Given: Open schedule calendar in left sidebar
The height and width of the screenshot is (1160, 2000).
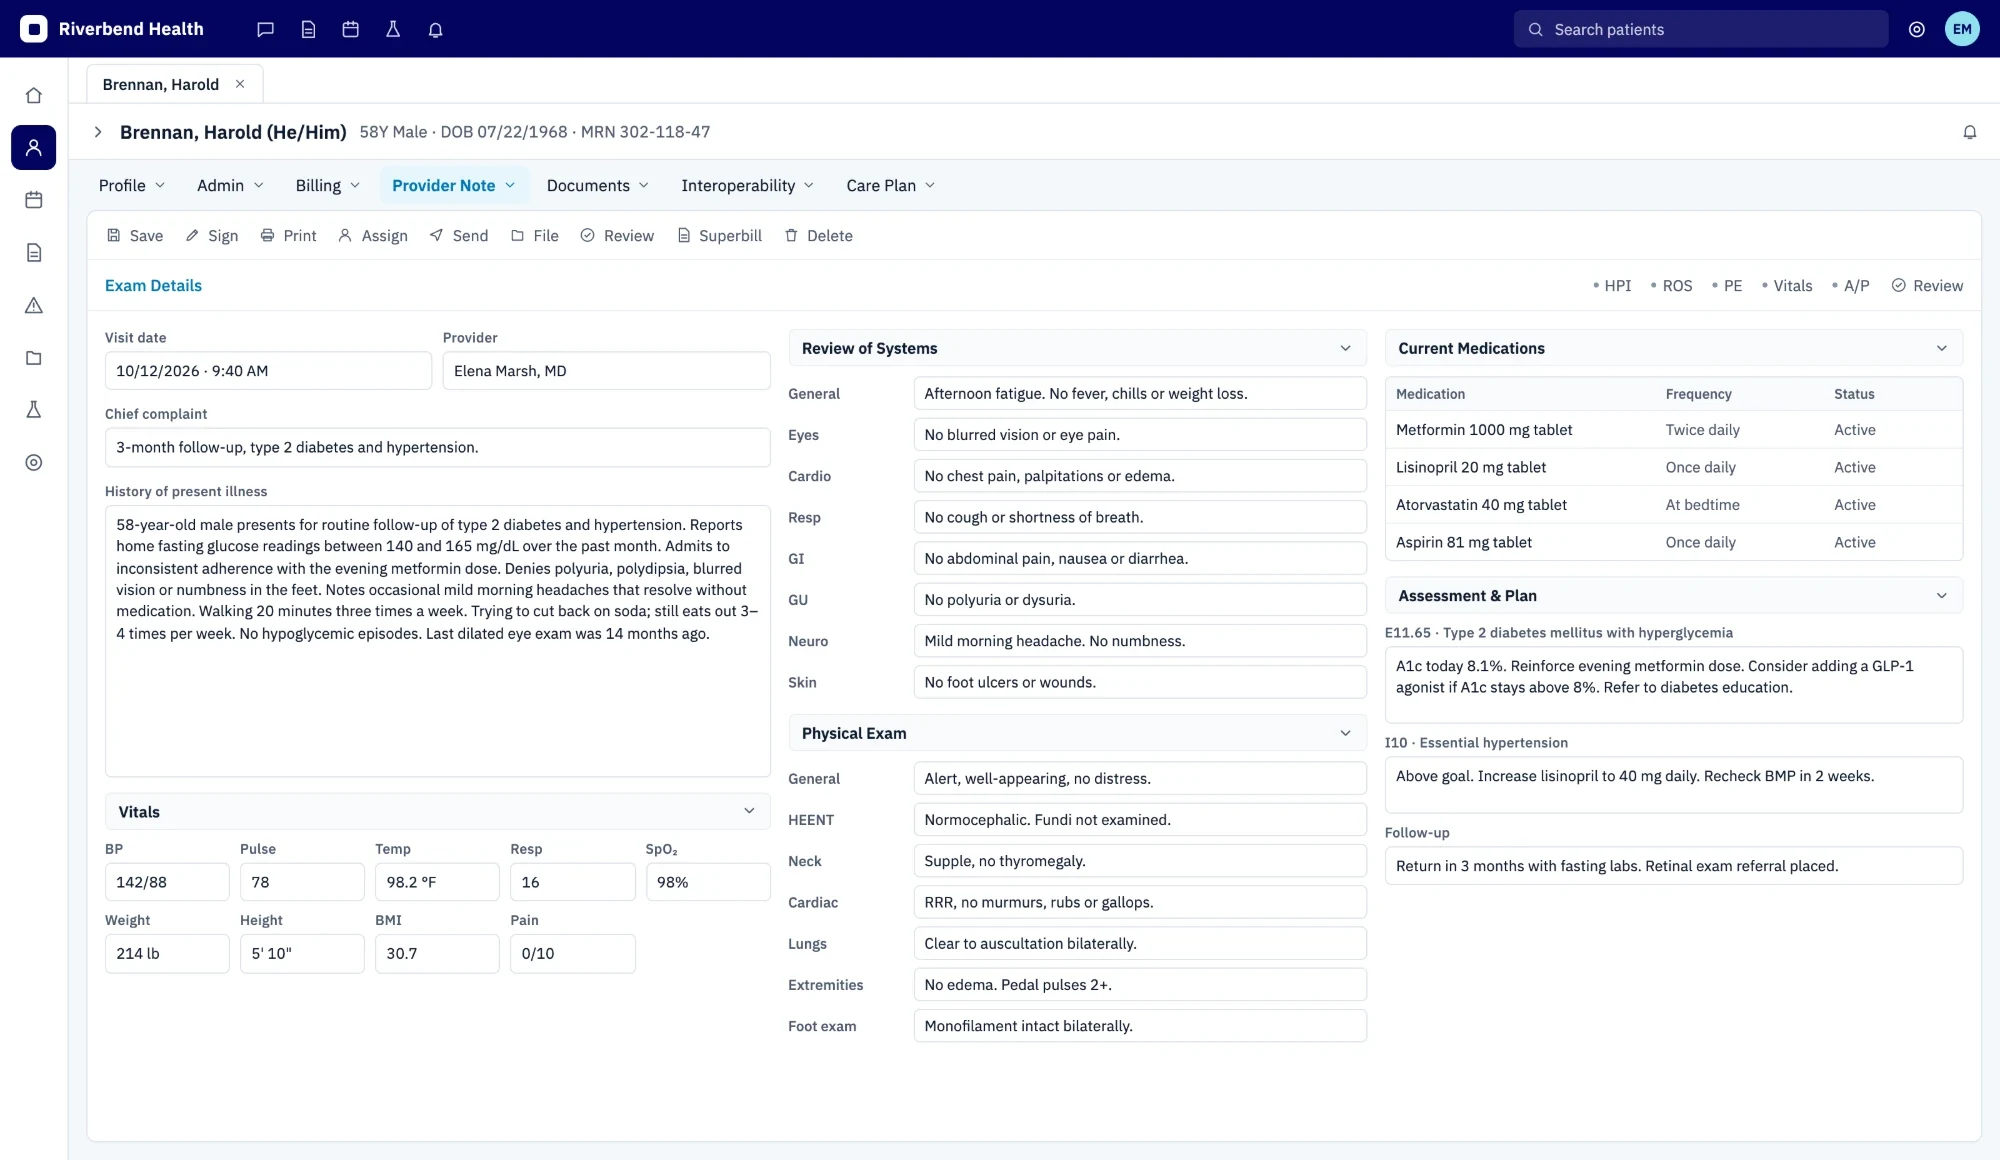Looking at the screenshot, I should [x=34, y=200].
